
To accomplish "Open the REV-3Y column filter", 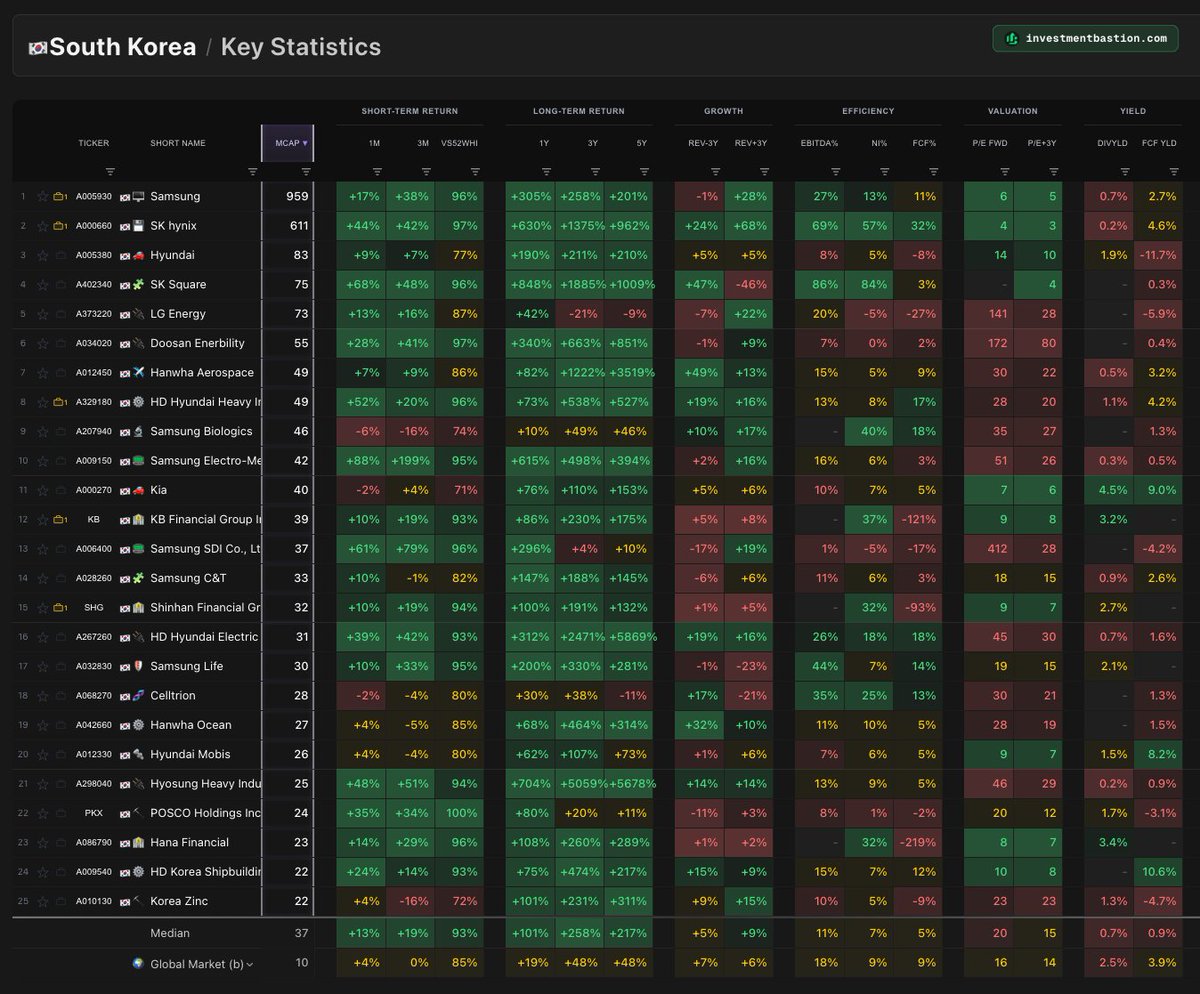I will click(x=714, y=171).
